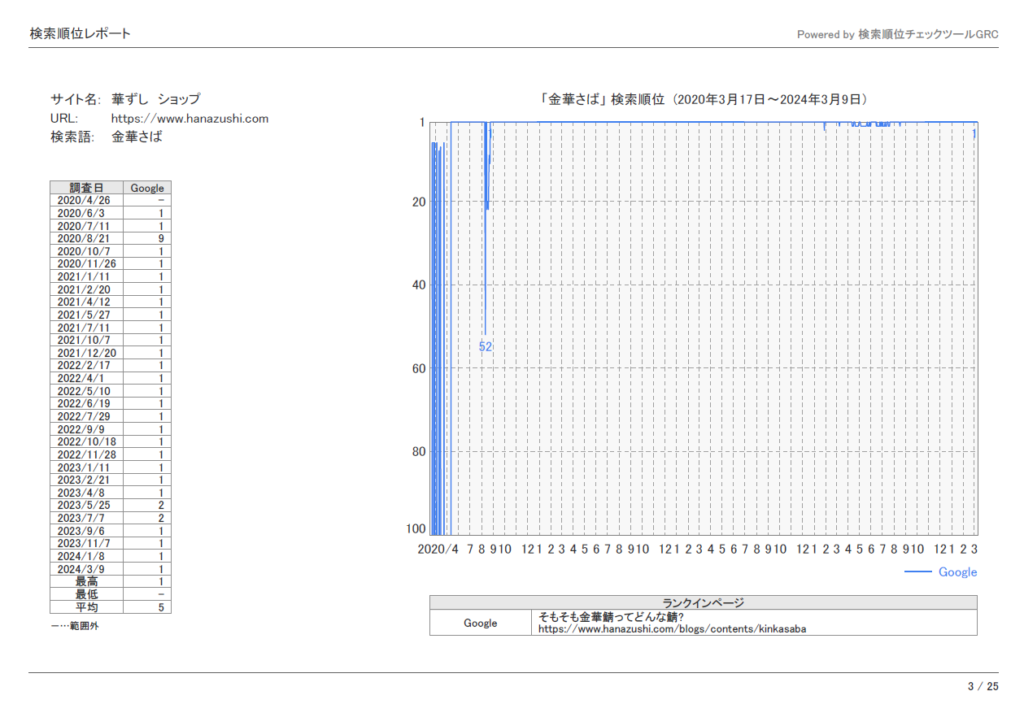The image size is (1024, 704).
Task: Click the site name 華ずし ショップ
Action: point(155,99)
